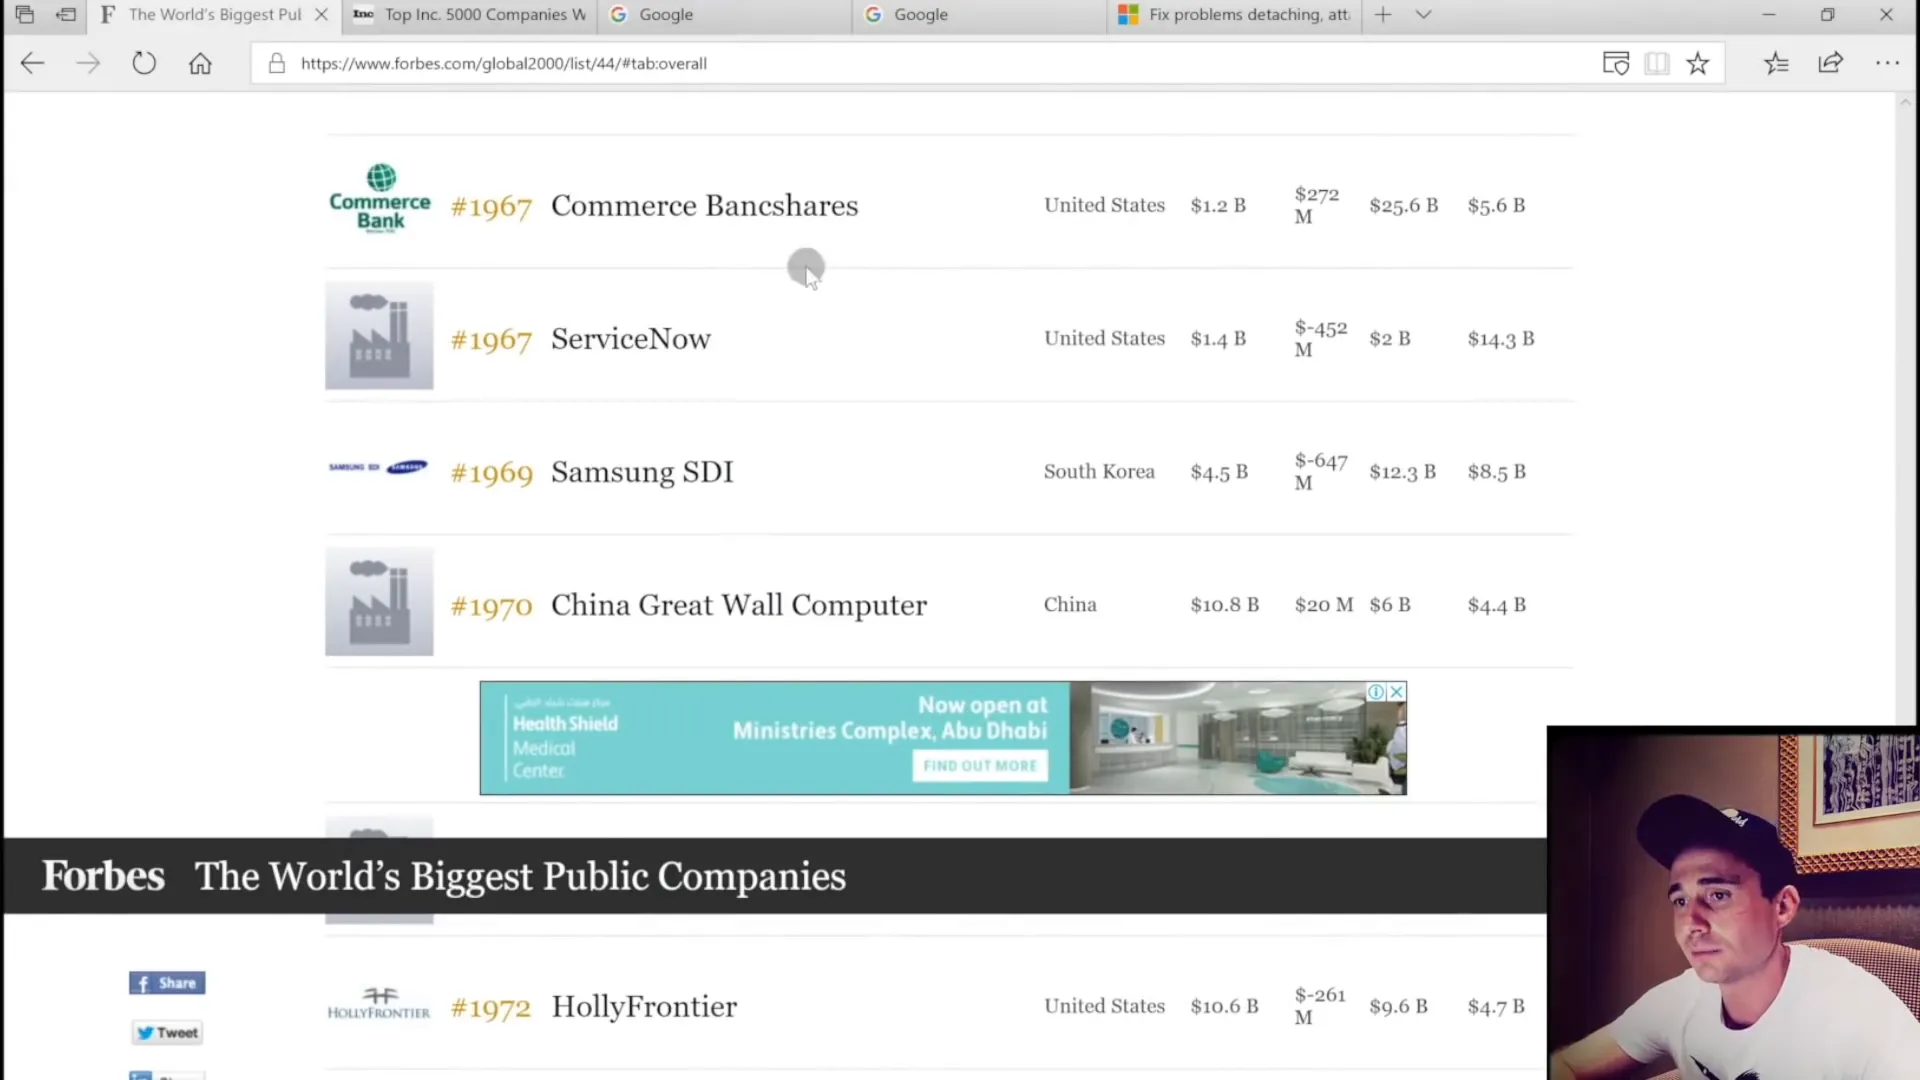
Task: Click the HollyFrontier logo
Action: pos(379,1003)
